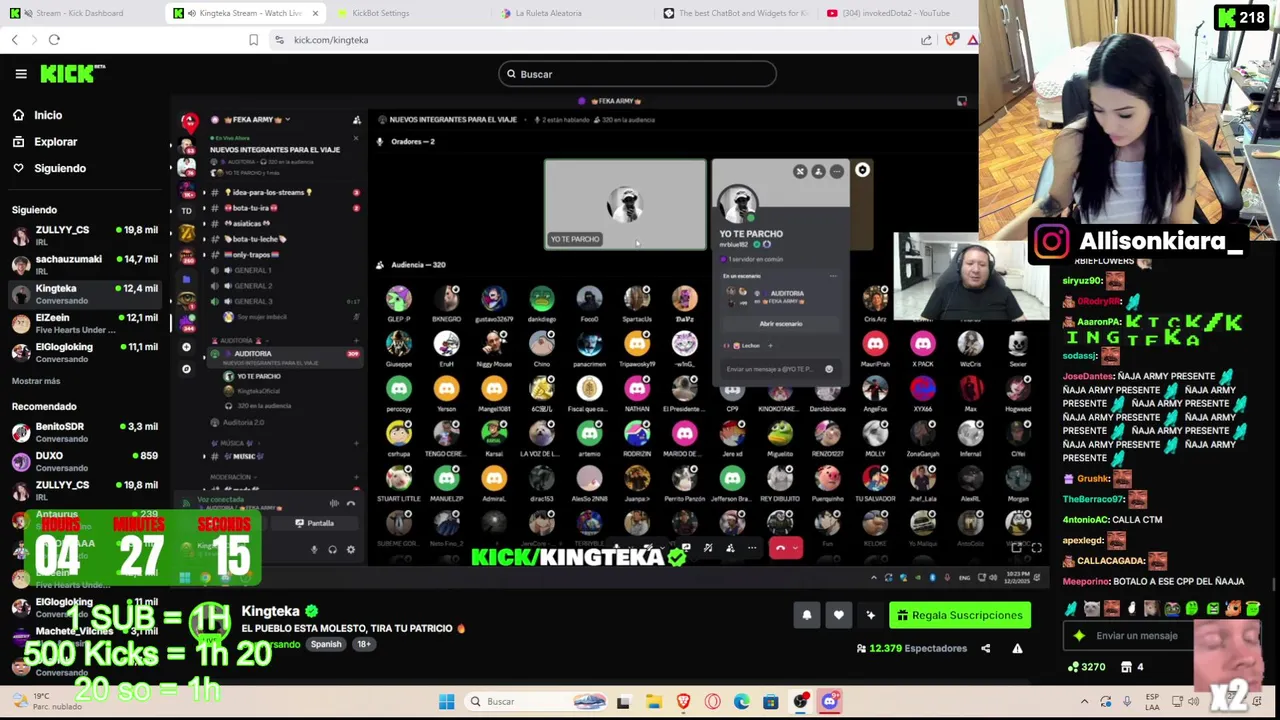Open Siguiendo in Kick sidebar
1280x720 pixels.
point(60,168)
